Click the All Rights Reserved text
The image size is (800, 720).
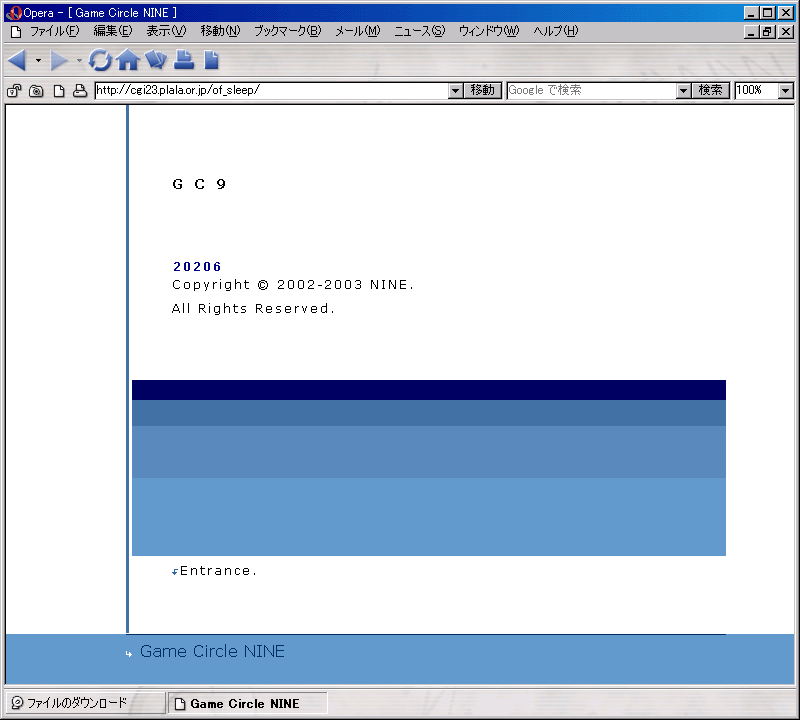point(253,308)
